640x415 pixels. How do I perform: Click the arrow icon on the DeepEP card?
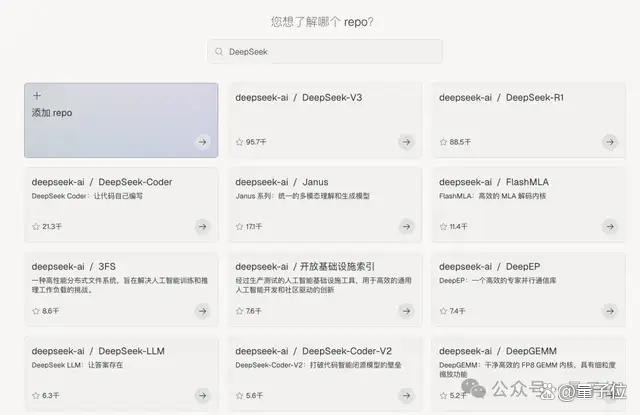(x=610, y=311)
